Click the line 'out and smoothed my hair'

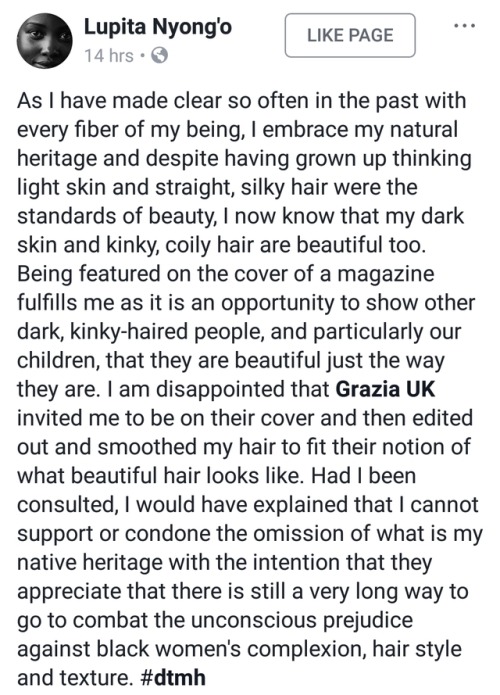point(244,447)
